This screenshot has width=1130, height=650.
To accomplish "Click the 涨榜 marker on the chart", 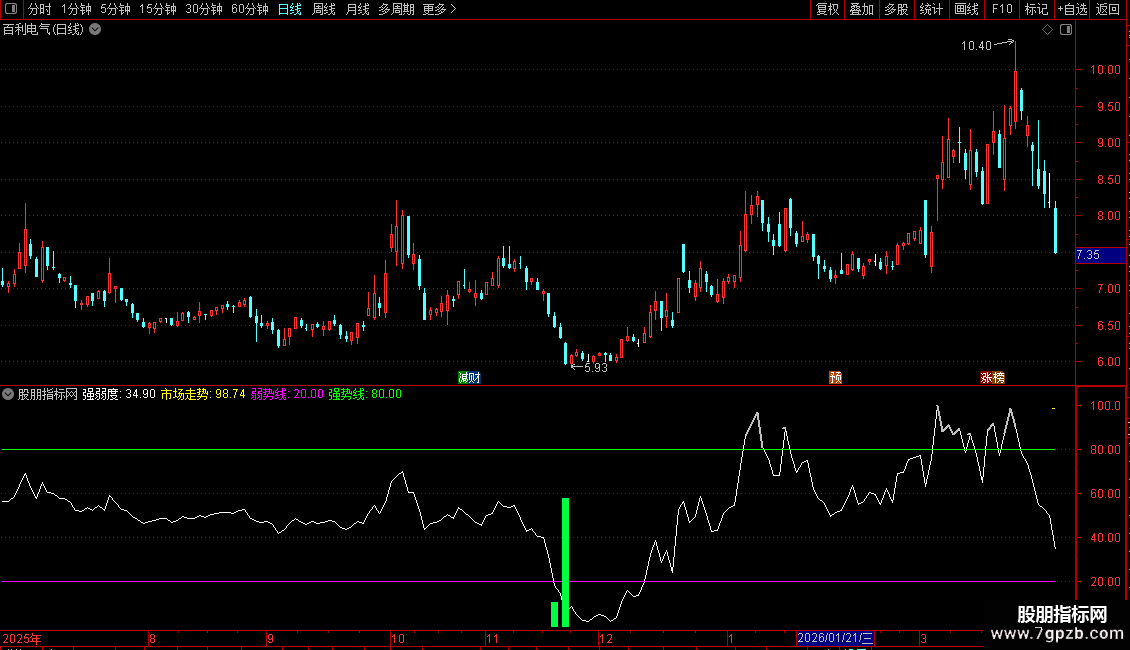I will click(x=992, y=378).
